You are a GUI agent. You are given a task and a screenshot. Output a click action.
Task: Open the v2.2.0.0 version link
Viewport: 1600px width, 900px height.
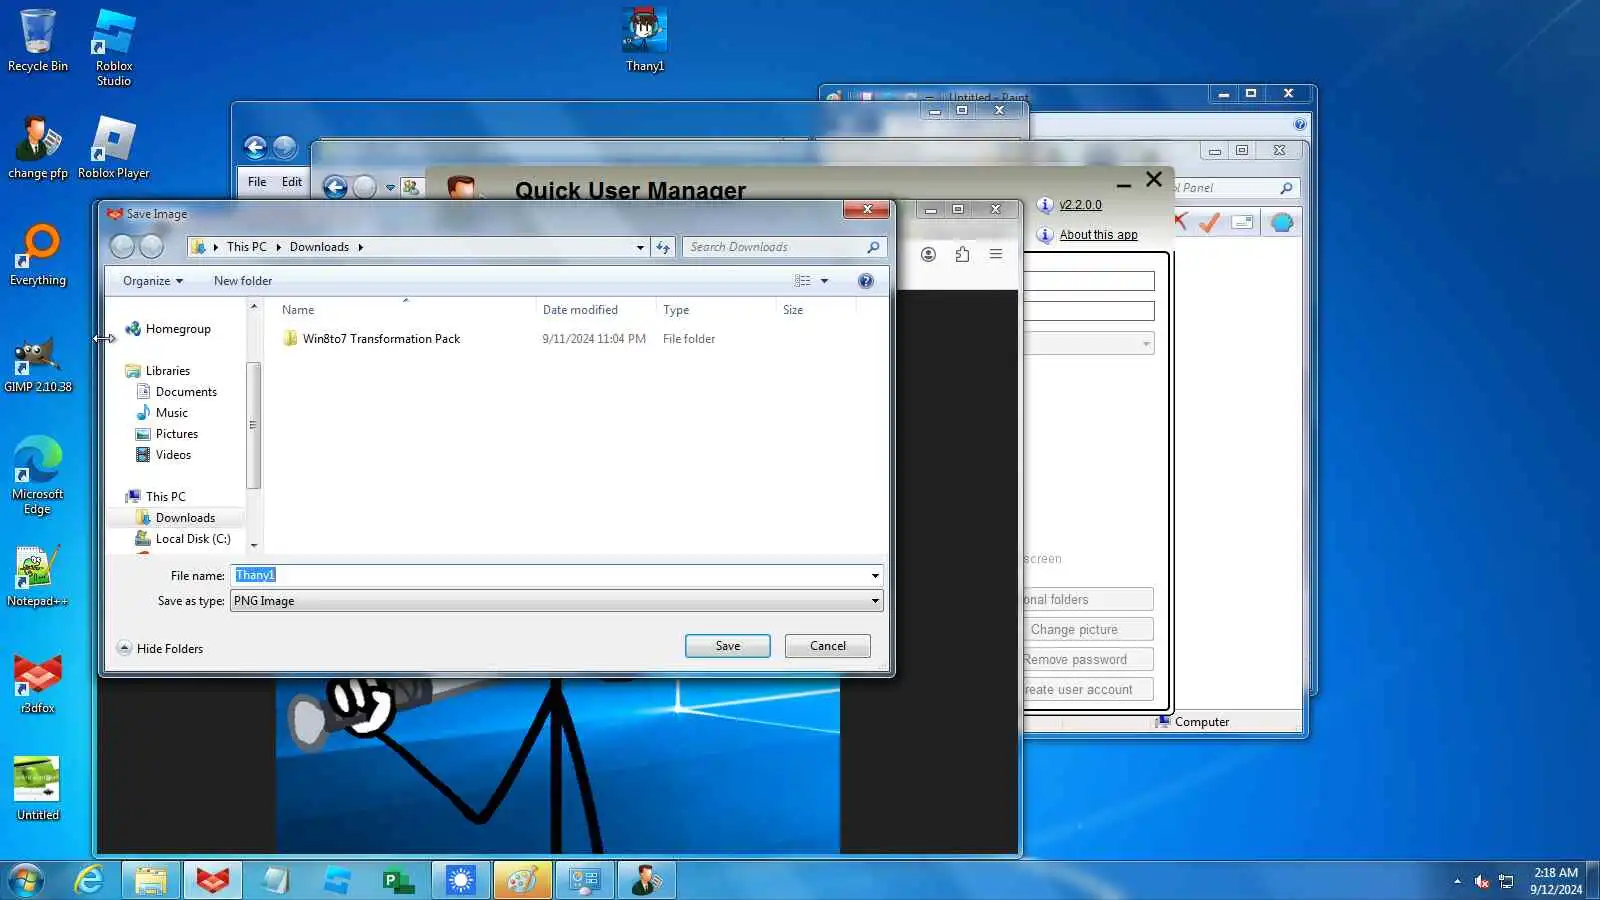click(x=1081, y=205)
